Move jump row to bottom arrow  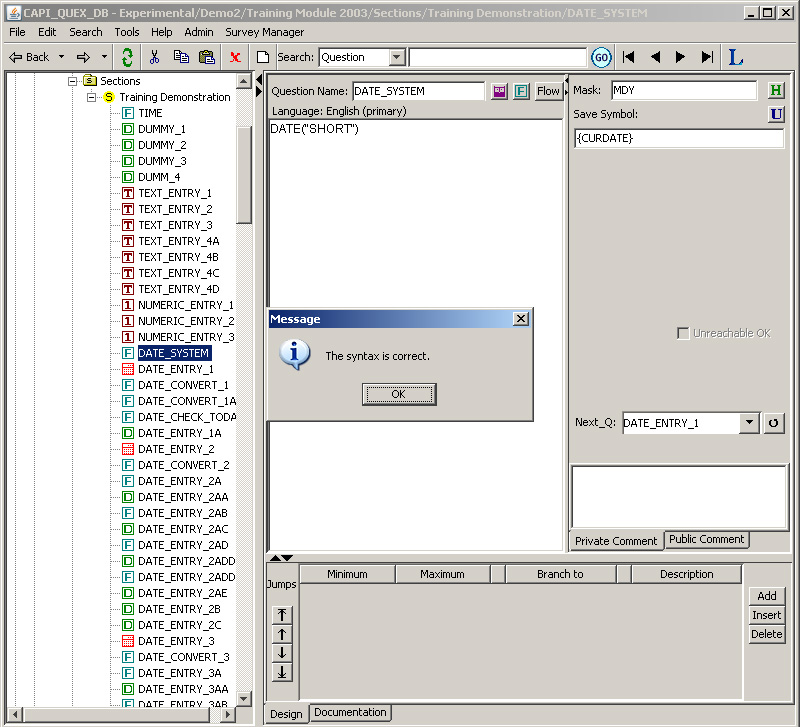(x=282, y=672)
